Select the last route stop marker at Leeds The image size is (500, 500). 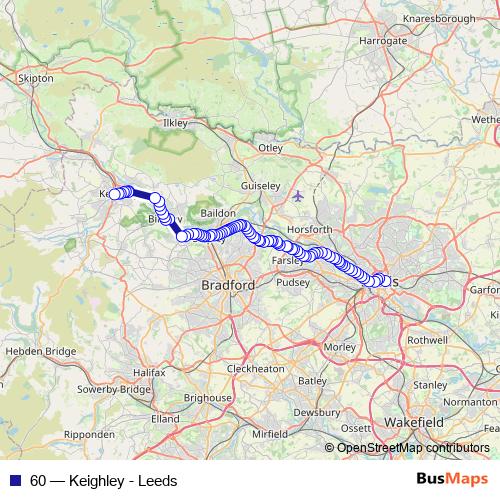tap(386, 281)
